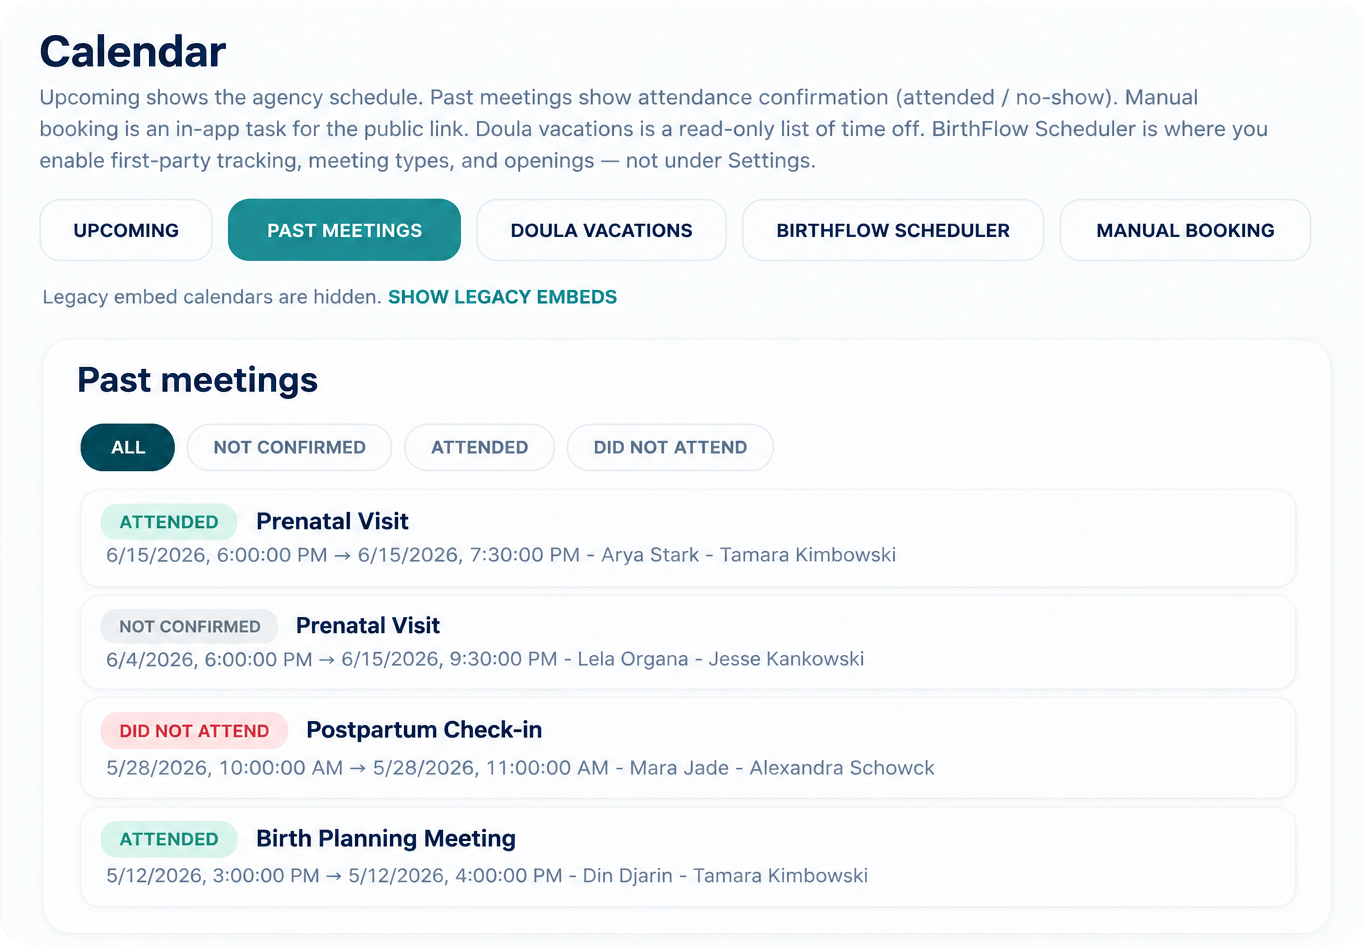
Task: Open the Doula Vacations tab
Action: [x=601, y=230]
